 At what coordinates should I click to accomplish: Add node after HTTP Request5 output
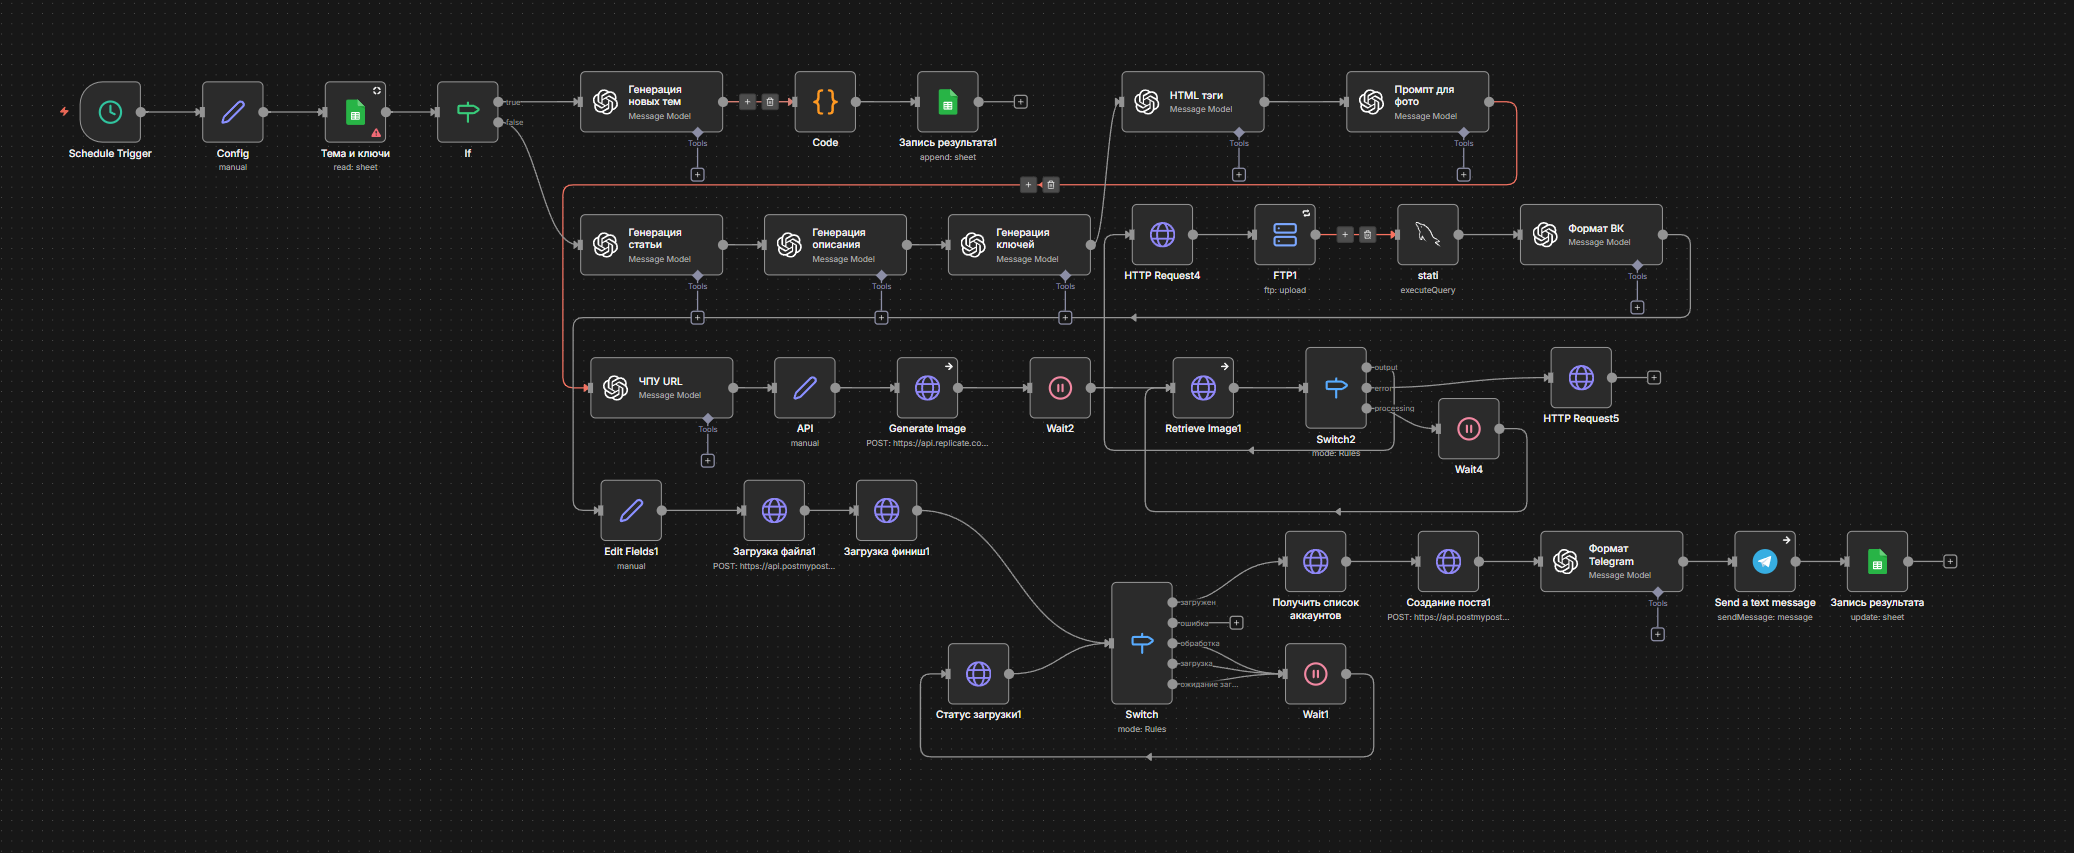[x=1654, y=378]
